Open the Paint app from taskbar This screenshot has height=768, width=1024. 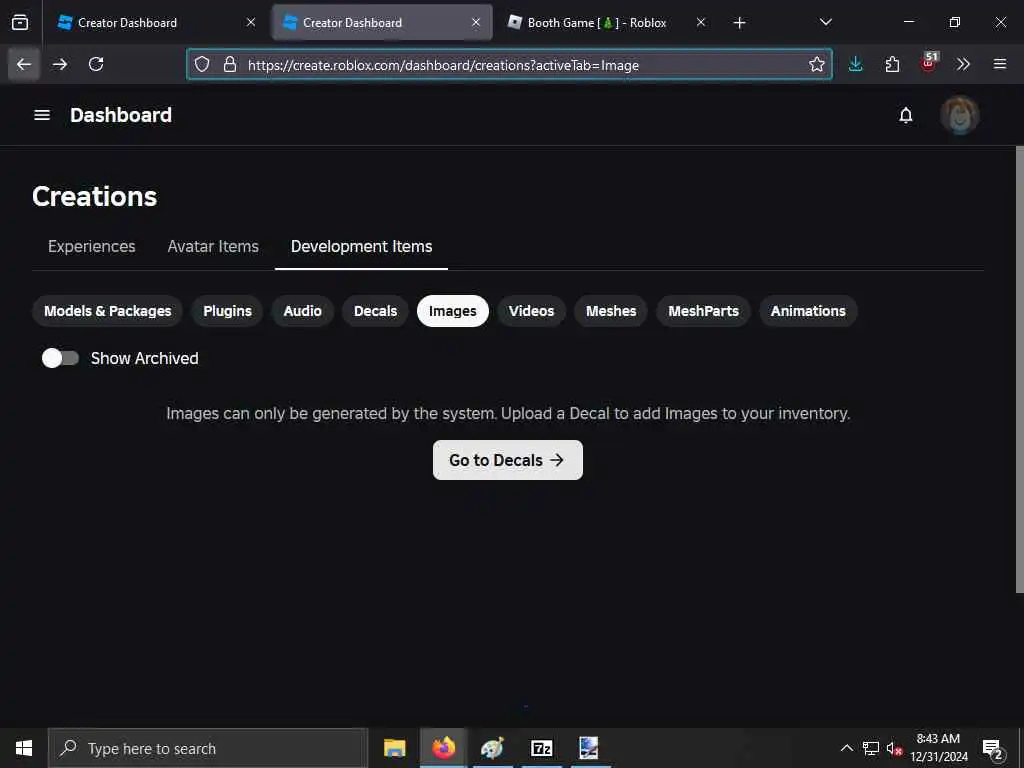[492, 748]
